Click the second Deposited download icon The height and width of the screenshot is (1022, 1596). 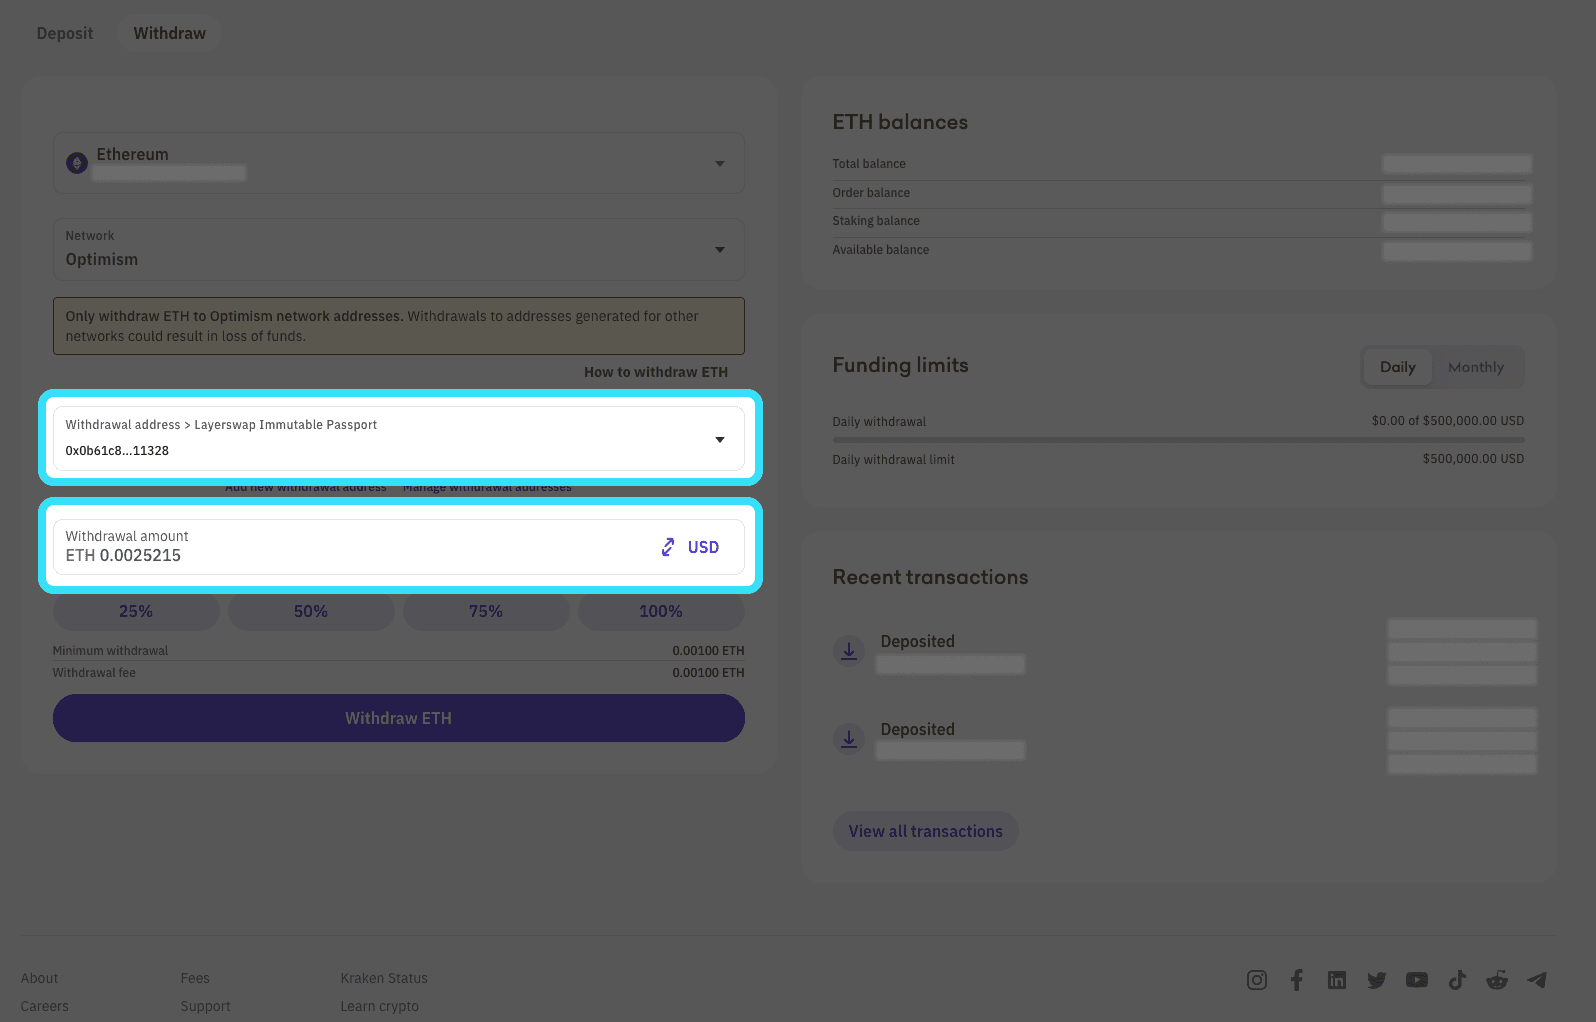(849, 739)
